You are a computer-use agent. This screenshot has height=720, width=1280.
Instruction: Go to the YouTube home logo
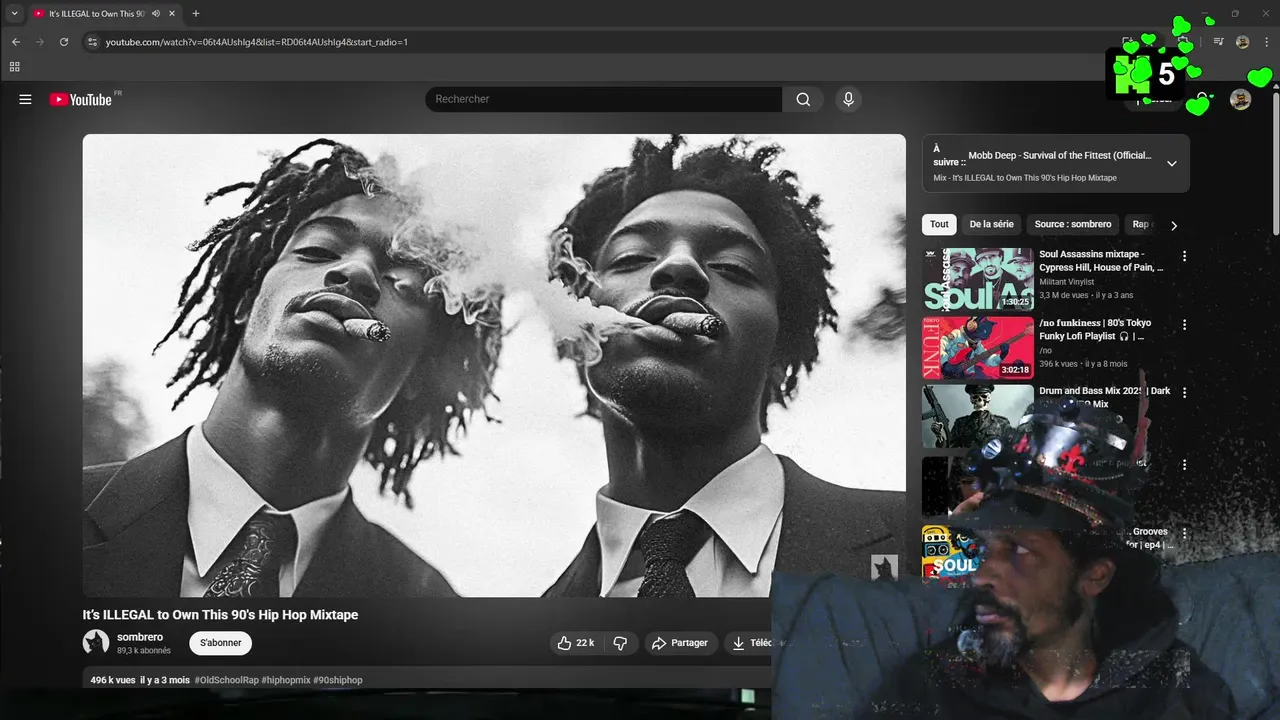[80, 99]
